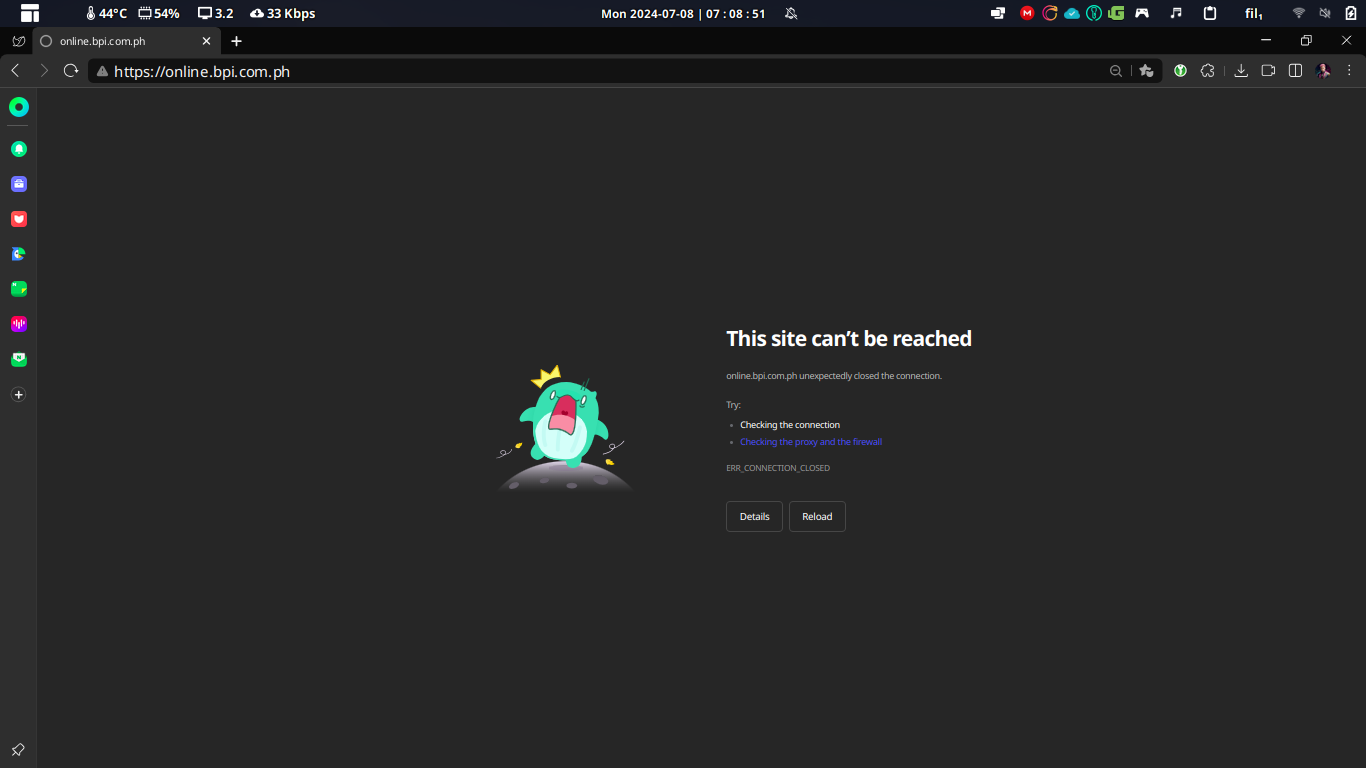Click the date and time in the panel
Viewport: 1366px width, 768px height.
pyautogui.click(x=683, y=13)
